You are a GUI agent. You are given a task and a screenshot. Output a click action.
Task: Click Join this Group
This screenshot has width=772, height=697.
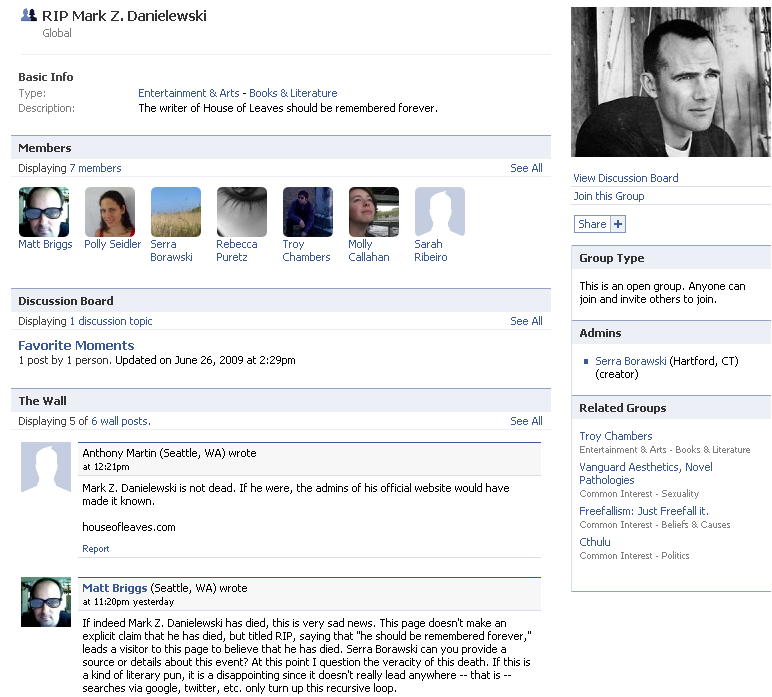coord(609,196)
